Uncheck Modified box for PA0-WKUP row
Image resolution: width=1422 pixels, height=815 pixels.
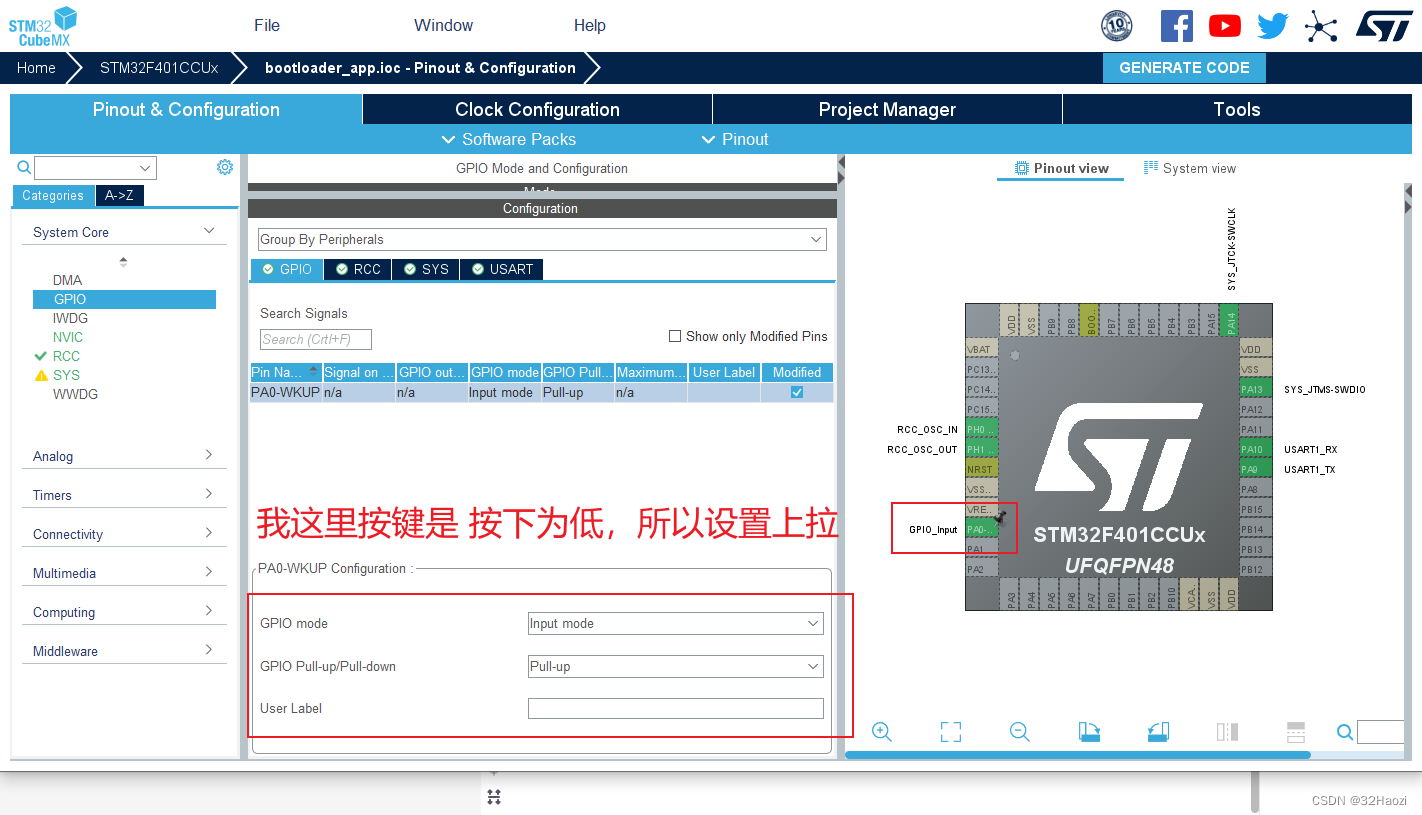pos(797,392)
